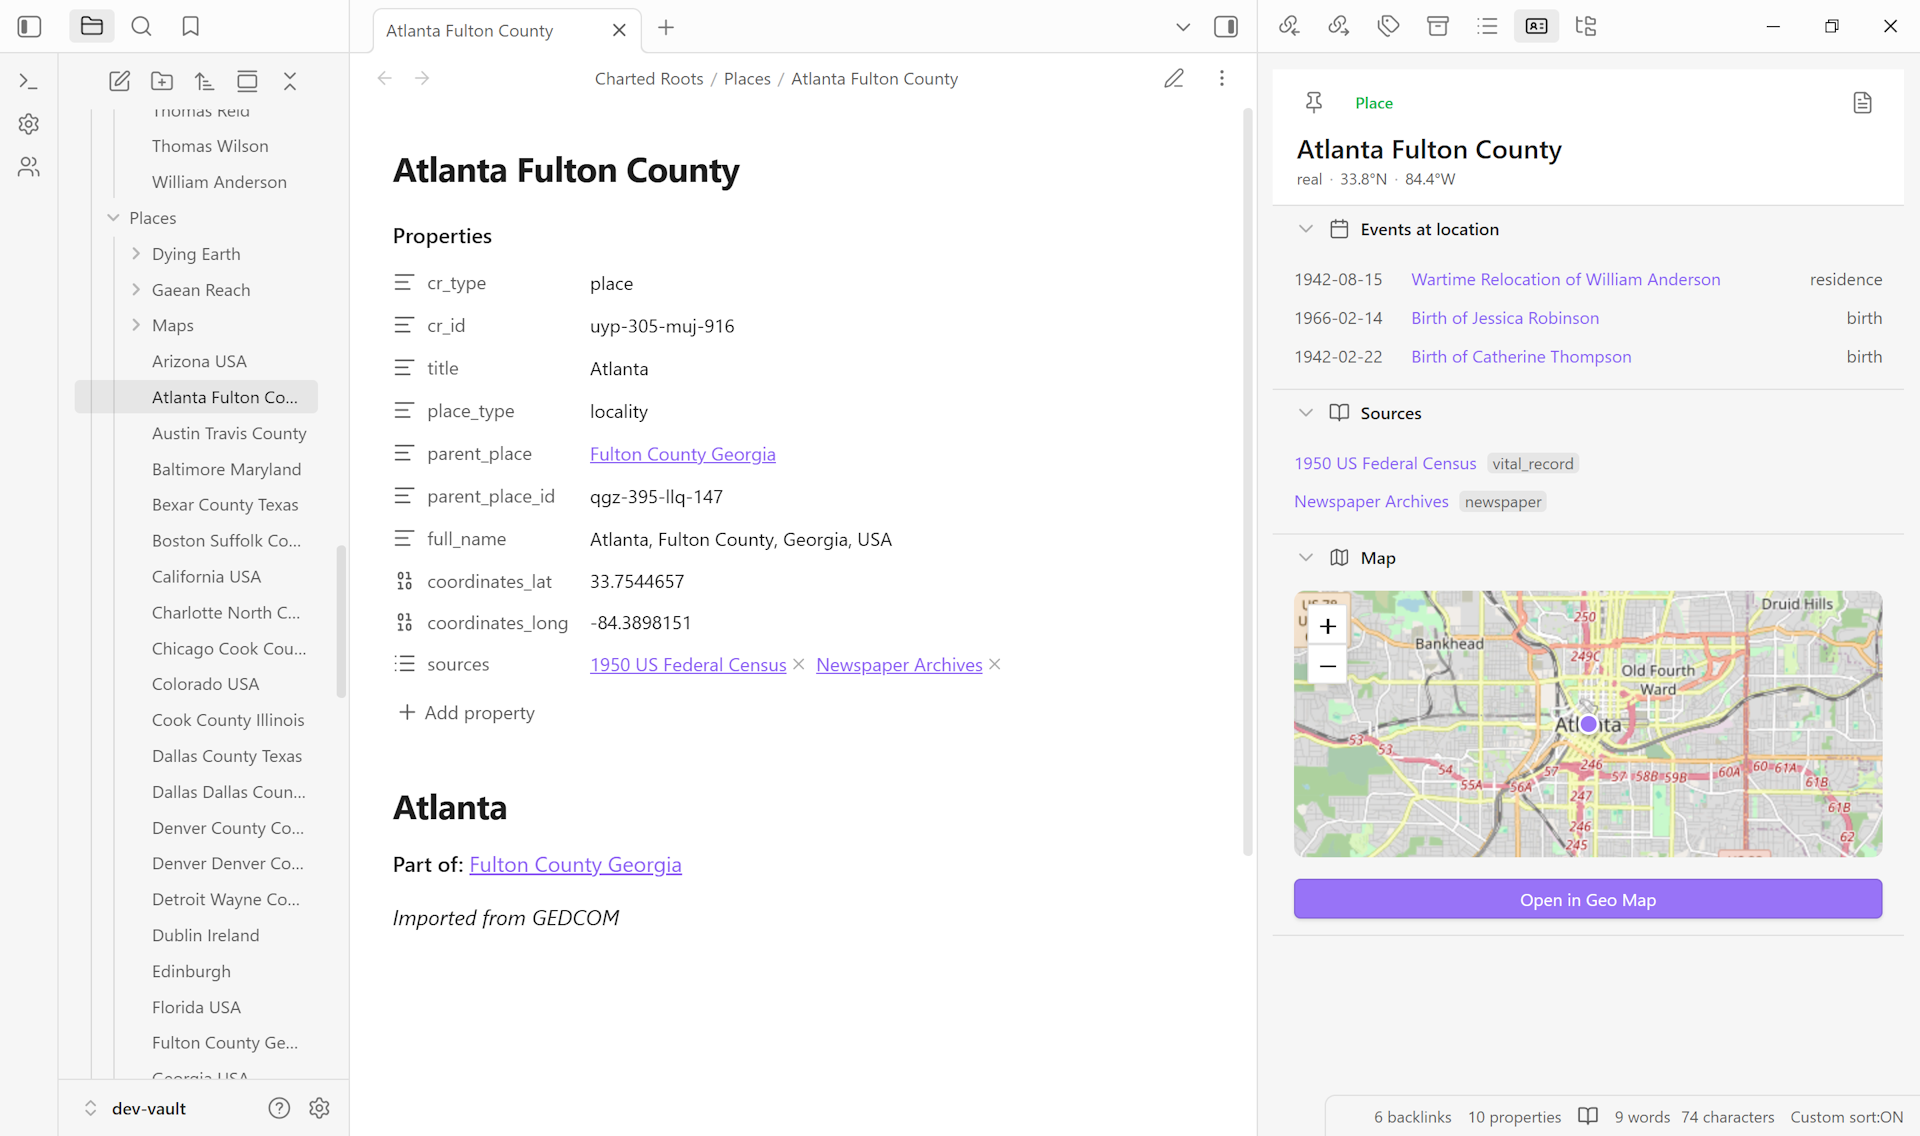The width and height of the screenshot is (1920, 1136).
Task: Open Arizona USA note in explorer
Action: (198, 361)
